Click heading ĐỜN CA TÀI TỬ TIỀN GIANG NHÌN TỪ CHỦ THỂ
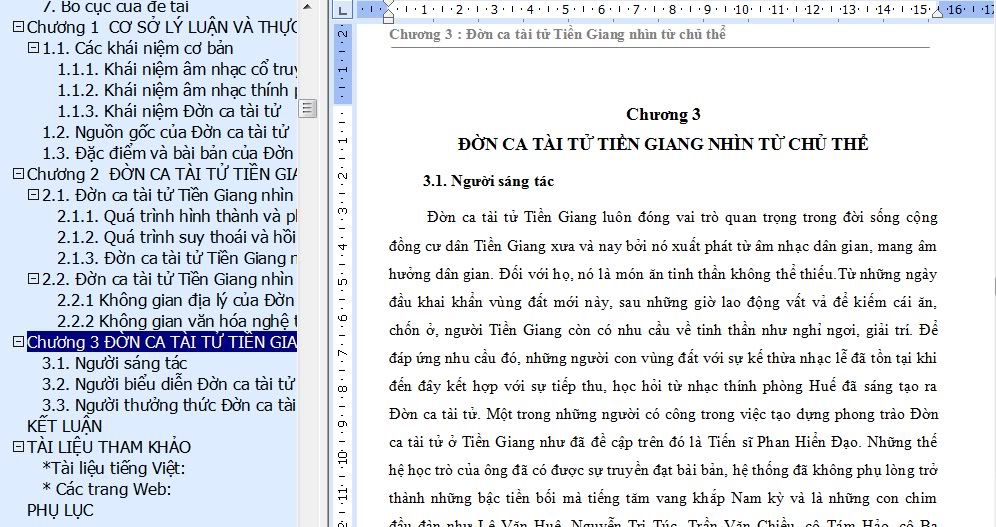 pyautogui.click(x=663, y=144)
